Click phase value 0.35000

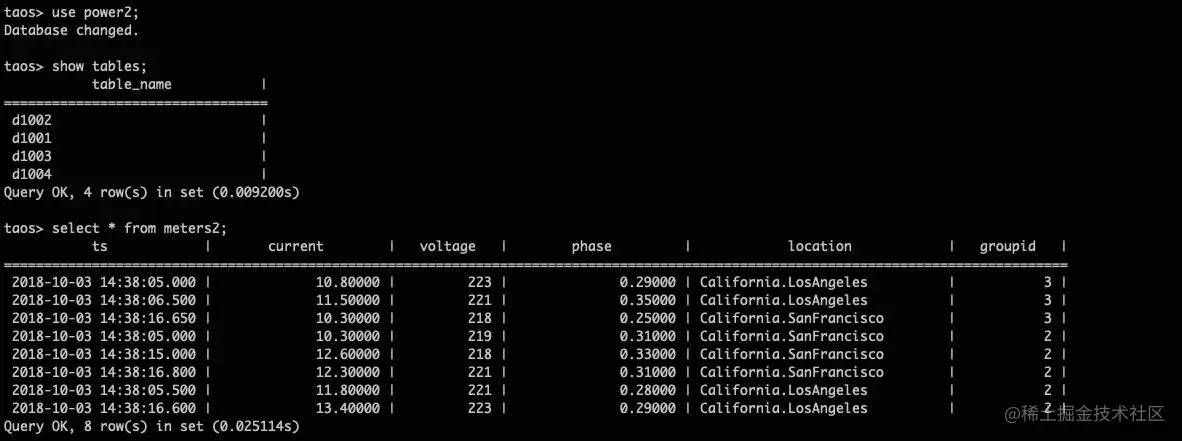pyautogui.click(x=648, y=300)
